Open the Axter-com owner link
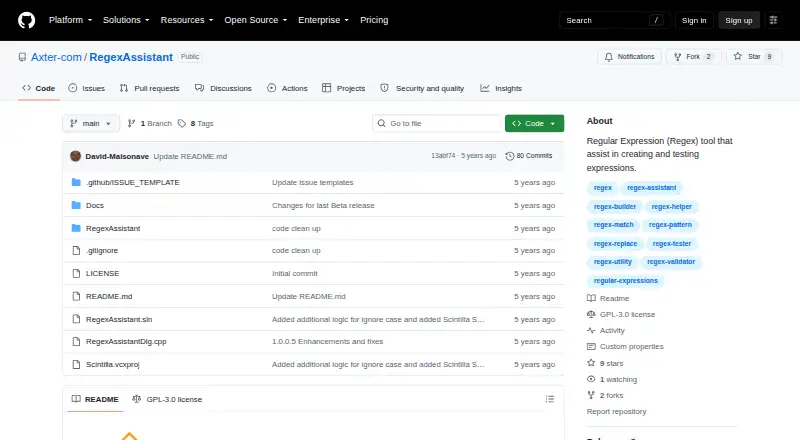 (56, 57)
